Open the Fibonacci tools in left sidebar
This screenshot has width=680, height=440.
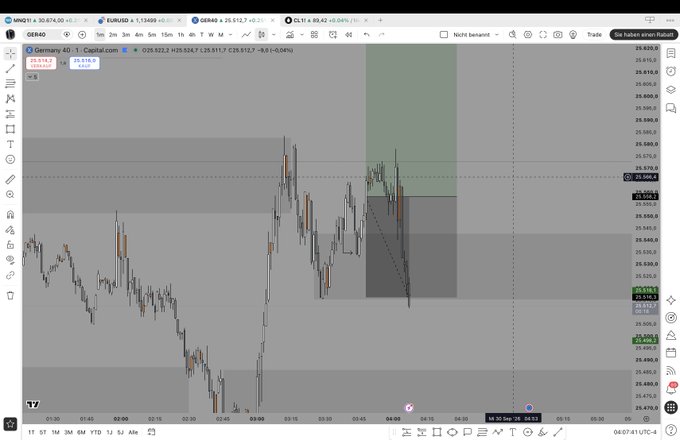pos(10,84)
